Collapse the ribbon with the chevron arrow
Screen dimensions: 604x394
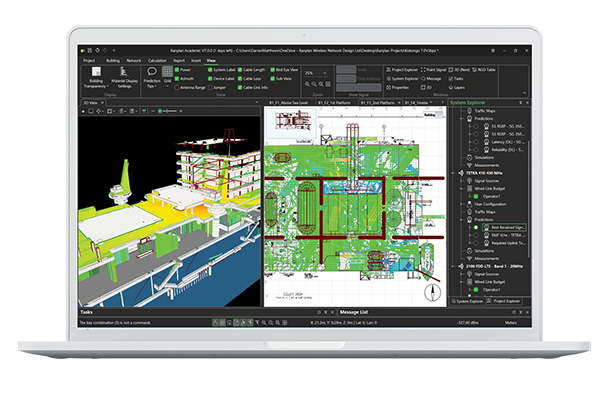pyautogui.click(x=524, y=93)
